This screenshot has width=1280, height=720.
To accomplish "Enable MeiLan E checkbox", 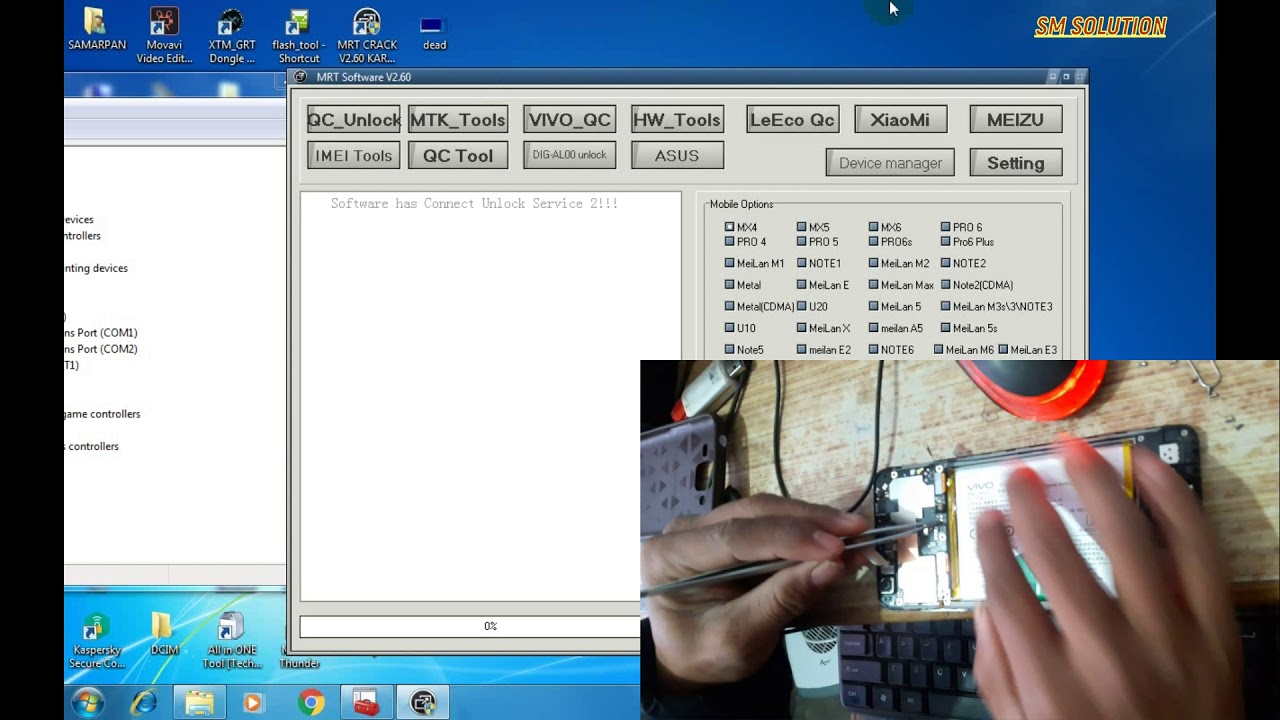I will (801, 285).
